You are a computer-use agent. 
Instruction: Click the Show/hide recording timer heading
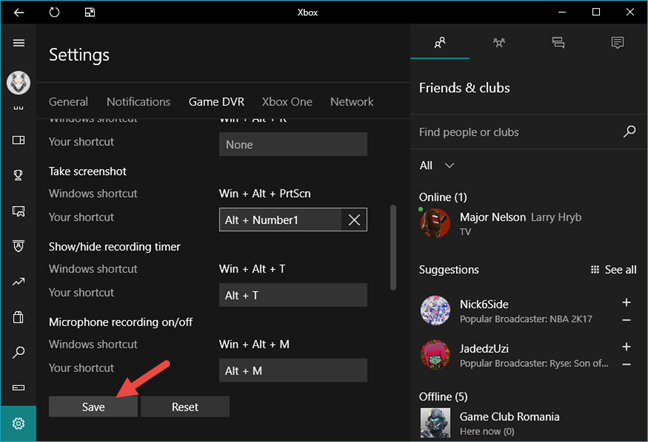(x=114, y=247)
